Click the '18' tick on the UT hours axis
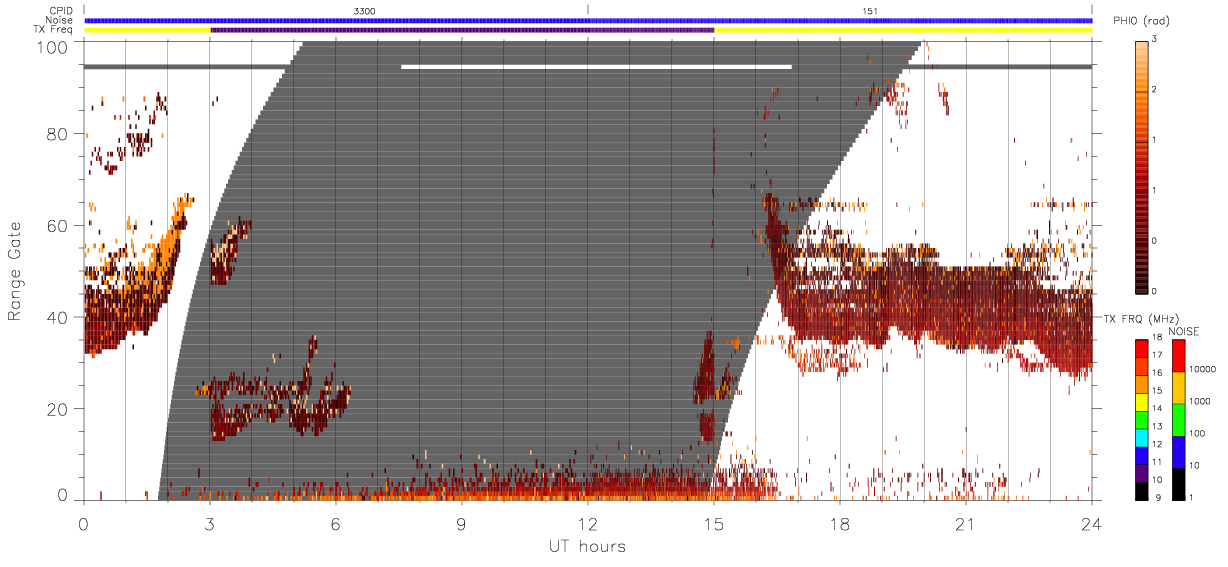Screen dimensions: 1228x567 coord(840,524)
